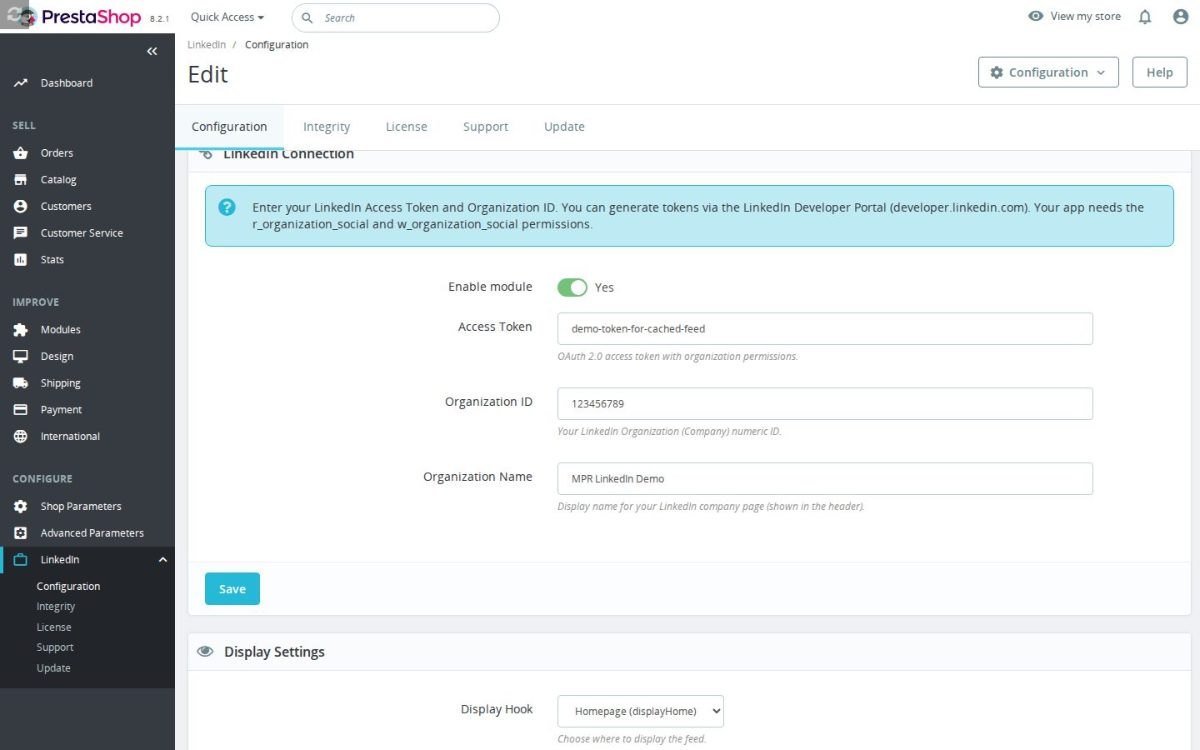Screen dimensions: 1200x750
Task: Click the Organization ID input field
Action: (x=825, y=404)
